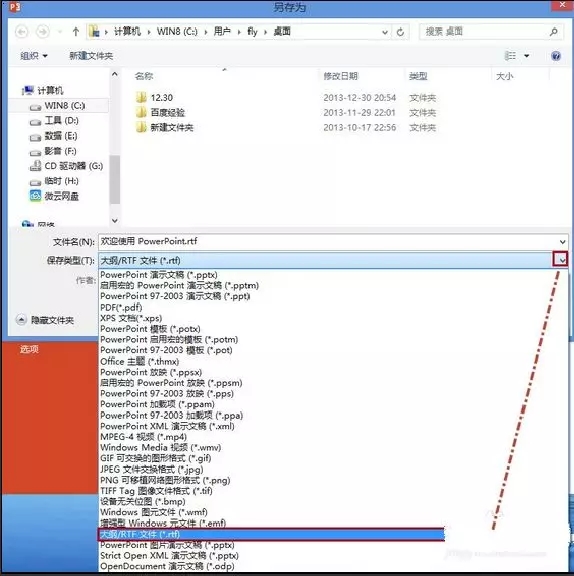Click the Back navigation arrow

pos(22,32)
